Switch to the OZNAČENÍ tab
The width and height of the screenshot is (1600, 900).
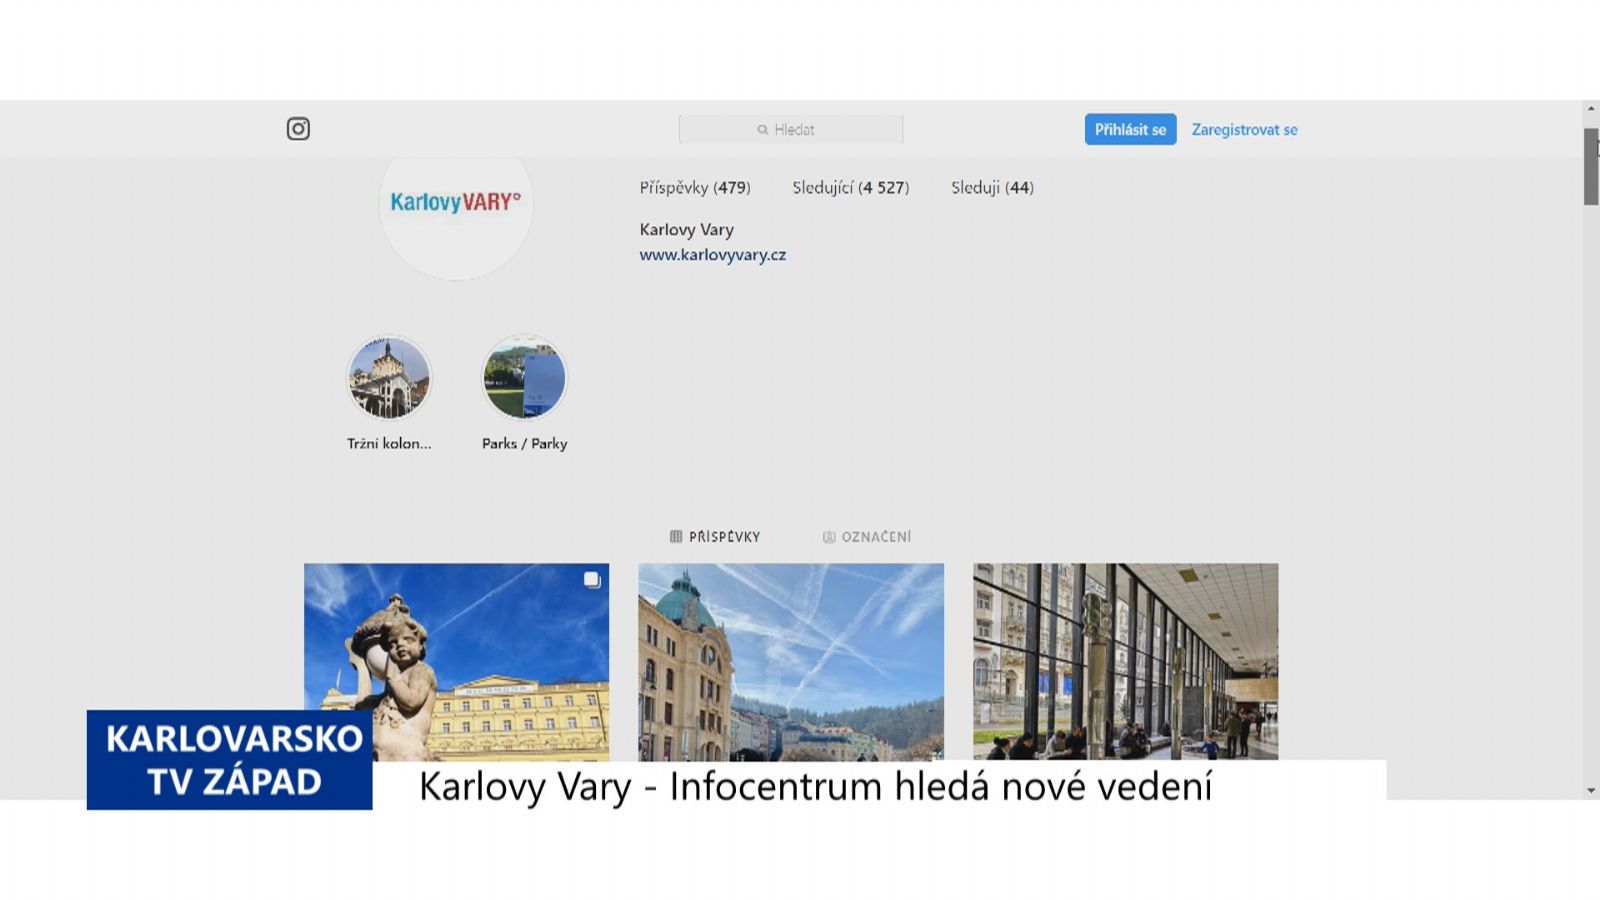click(x=867, y=537)
